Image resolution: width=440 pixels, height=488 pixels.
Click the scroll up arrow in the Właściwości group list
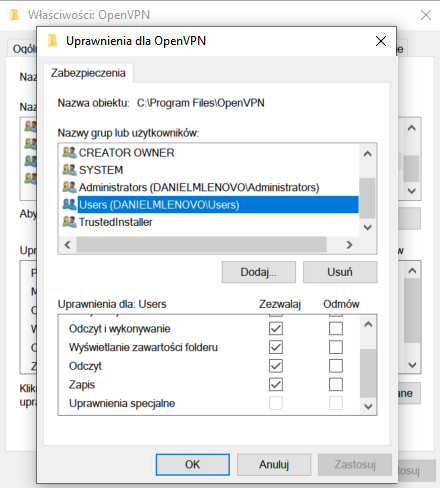pos(412,128)
